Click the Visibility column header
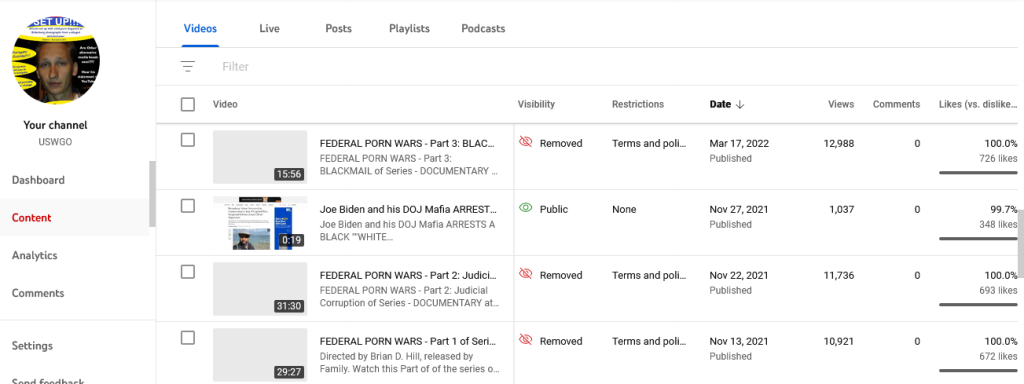 [x=536, y=104]
